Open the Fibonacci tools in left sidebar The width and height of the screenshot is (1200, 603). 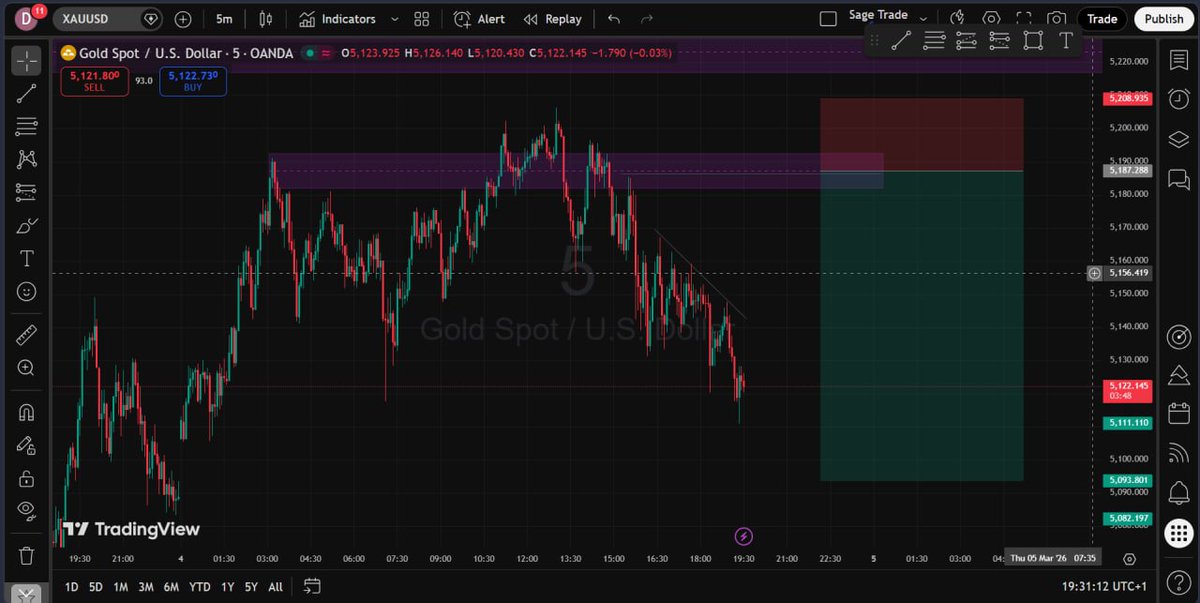tap(27, 126)
